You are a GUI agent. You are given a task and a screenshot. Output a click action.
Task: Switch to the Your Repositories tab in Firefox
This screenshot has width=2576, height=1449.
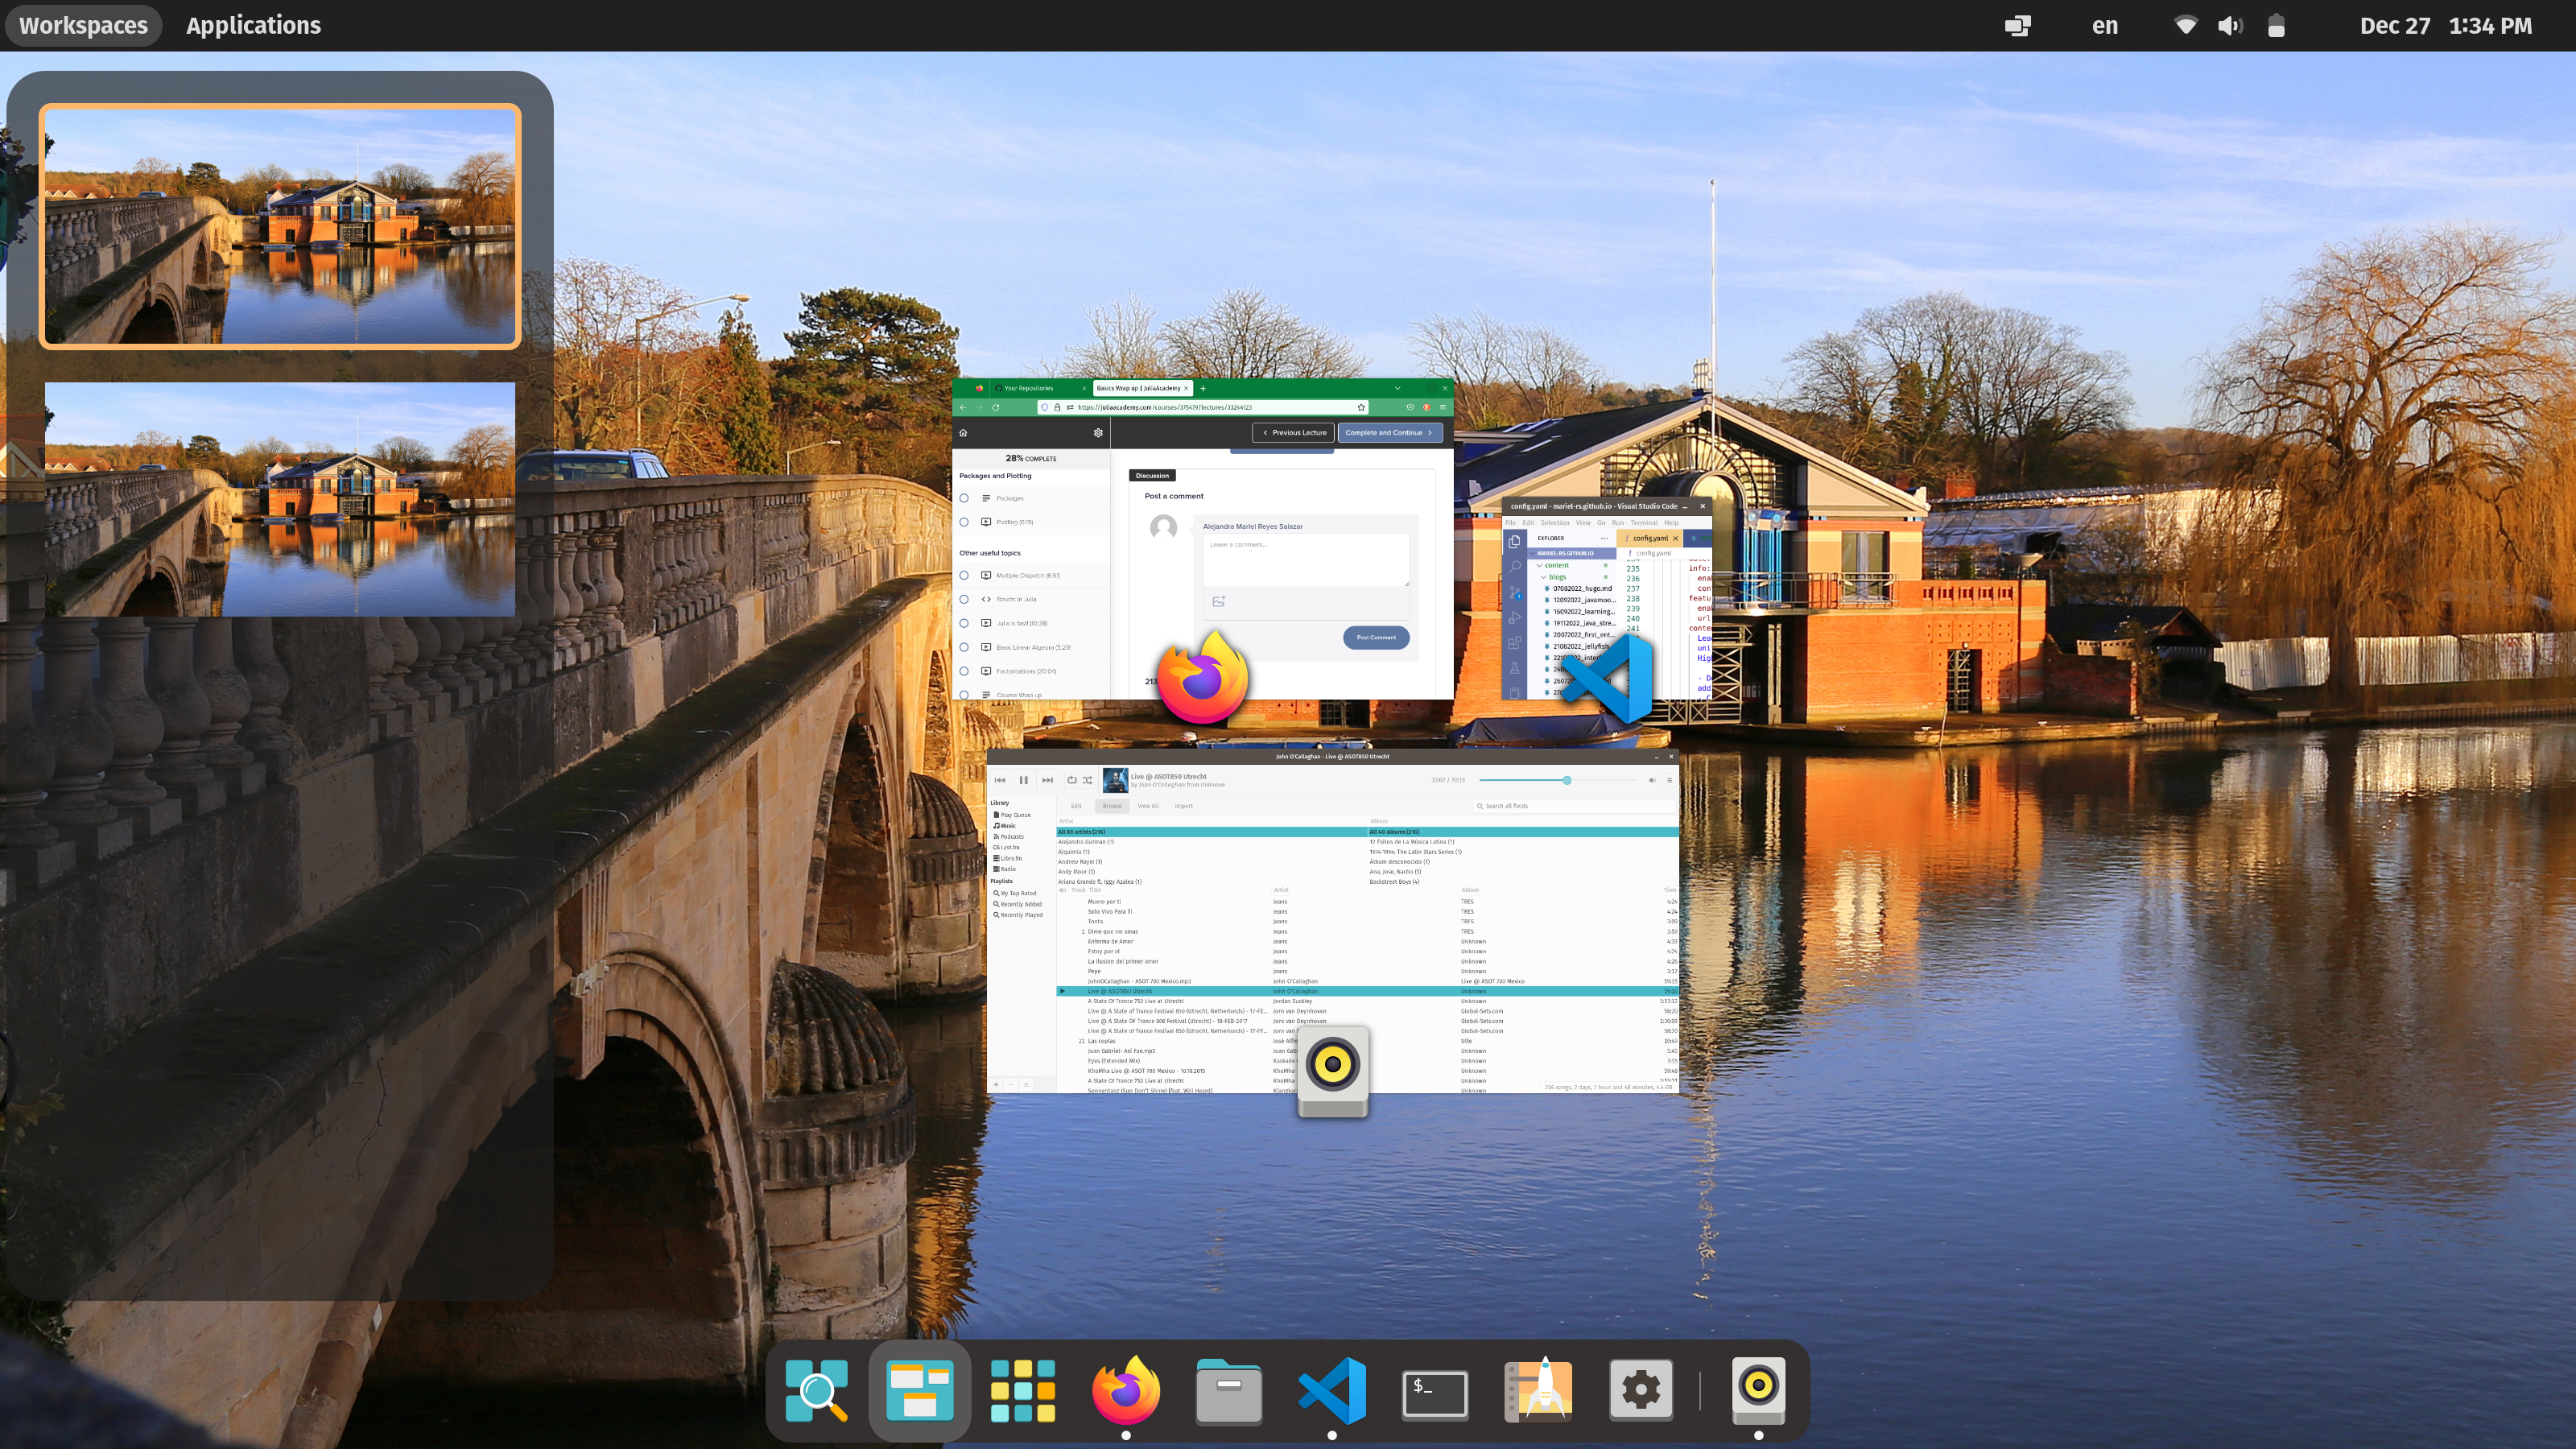click(1040, 388)
